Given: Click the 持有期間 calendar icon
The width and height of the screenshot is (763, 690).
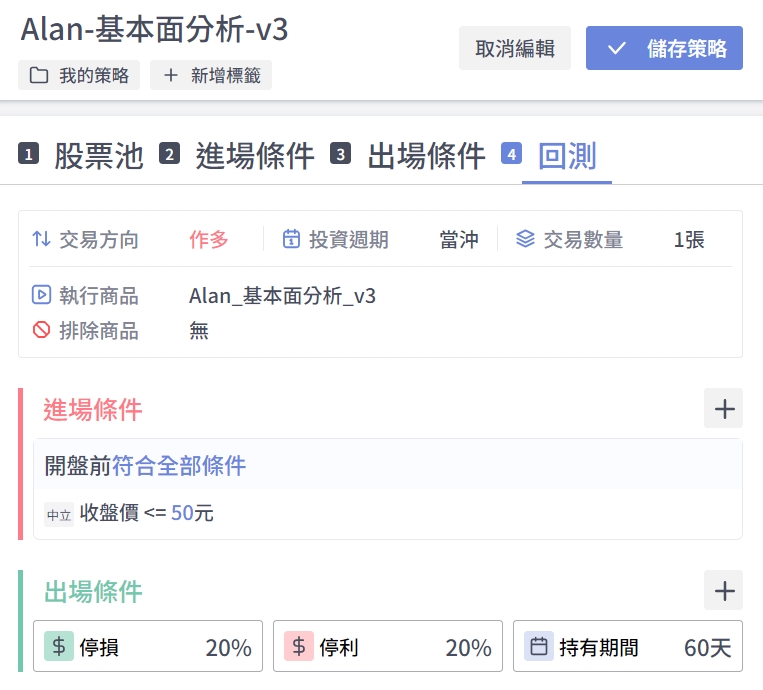Looking at the screenshot, I should click(x=539, y=646).
